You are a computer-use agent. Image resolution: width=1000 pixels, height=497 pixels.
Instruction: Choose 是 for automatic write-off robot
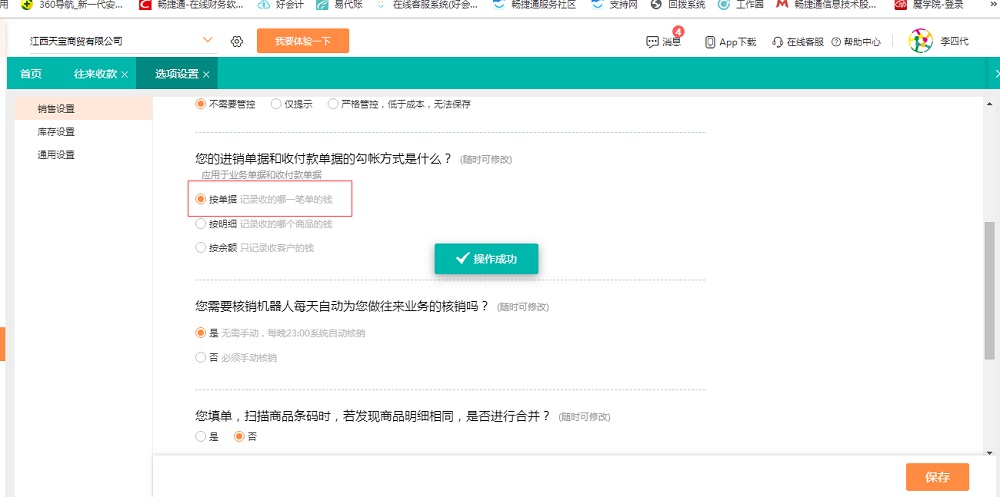tap(200, 333)
